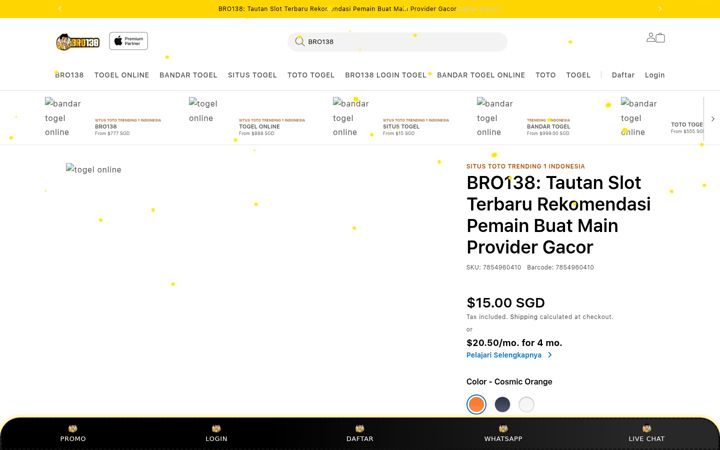Open BRO138 menu item

69,75
